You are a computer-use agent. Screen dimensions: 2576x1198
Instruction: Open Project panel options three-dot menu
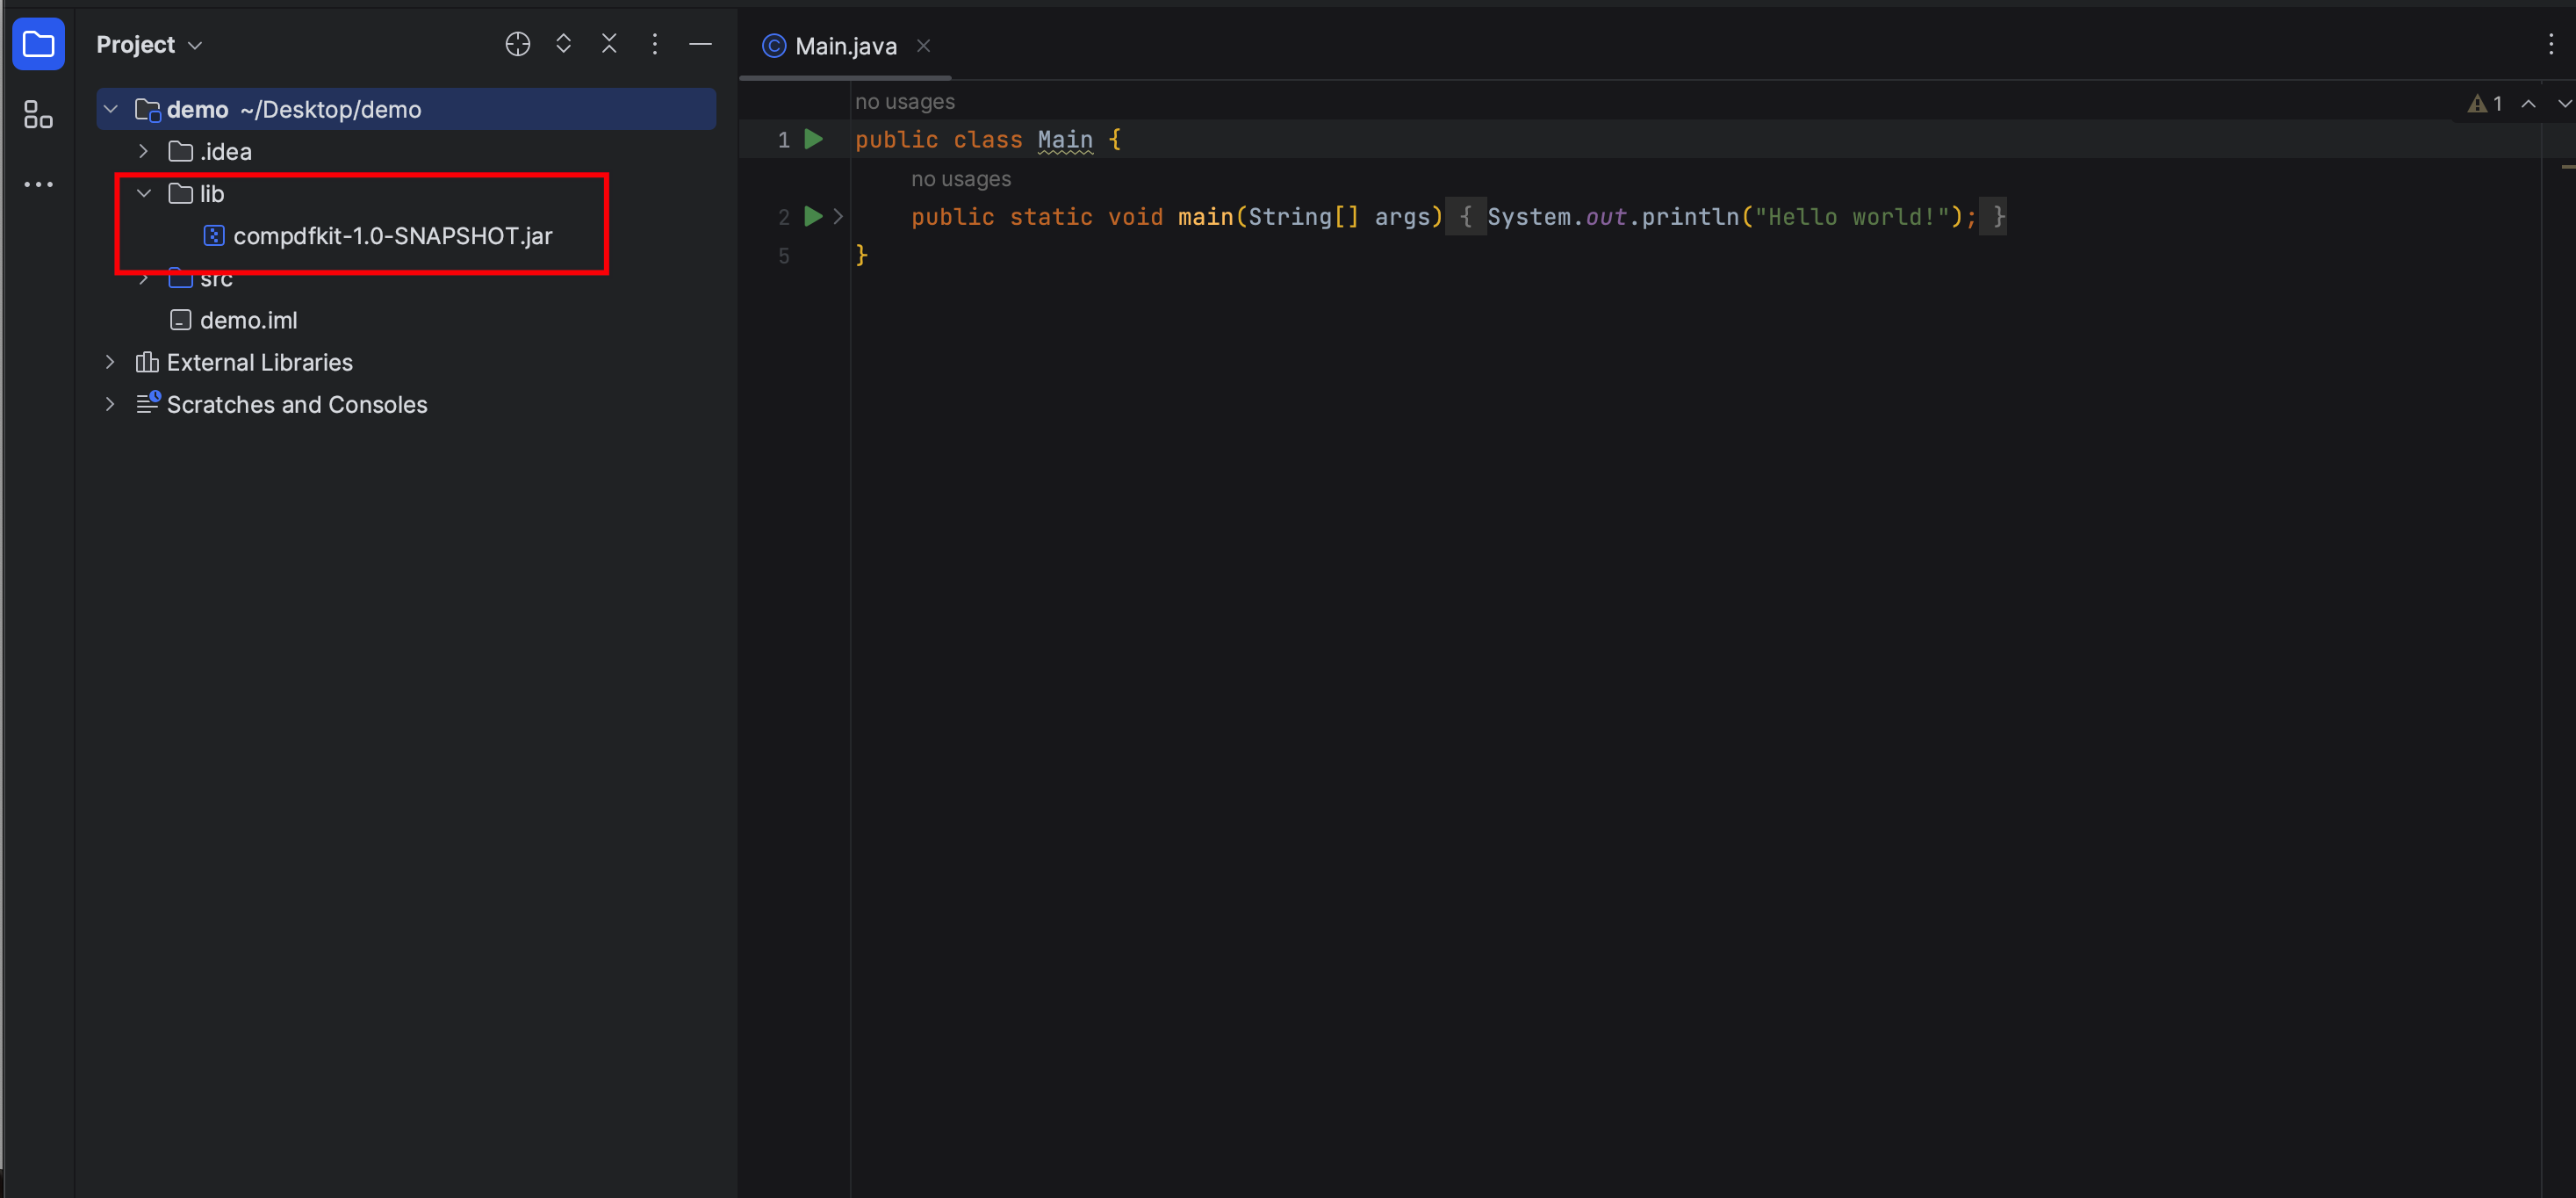point(655,44)
